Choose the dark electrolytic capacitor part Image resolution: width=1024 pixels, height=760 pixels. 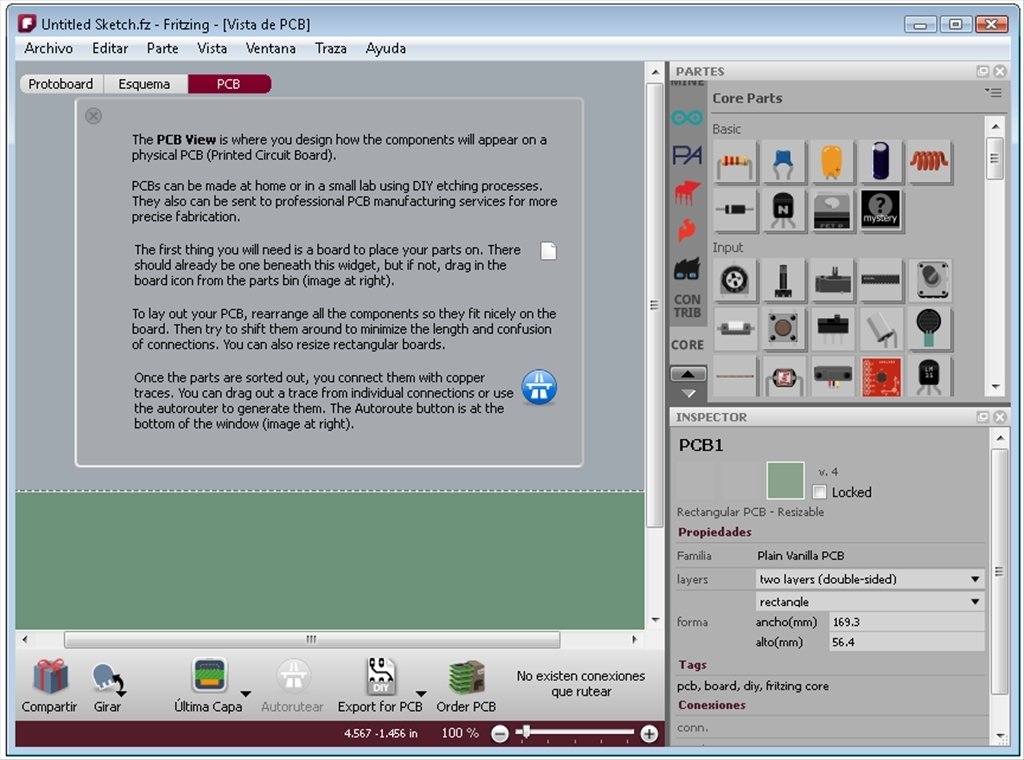880,162
